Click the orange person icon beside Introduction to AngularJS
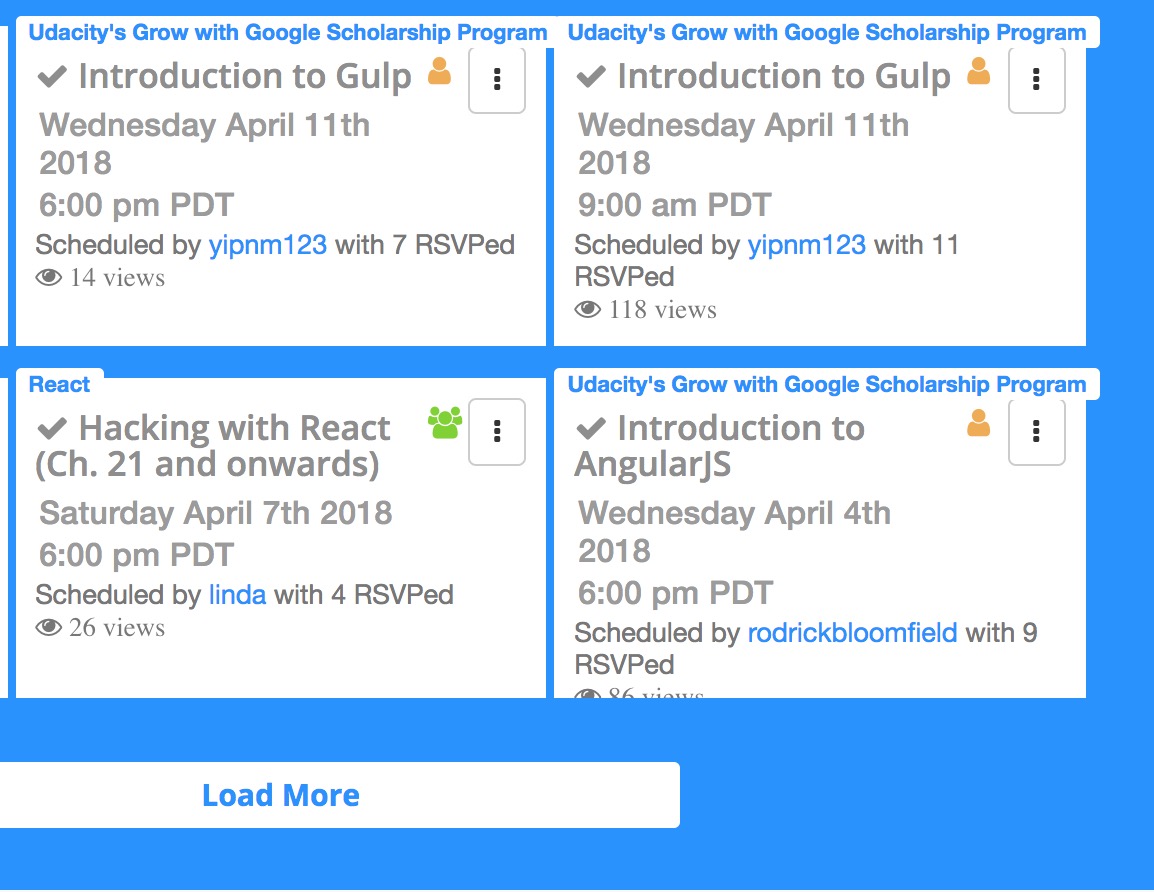 coord(978,423)
